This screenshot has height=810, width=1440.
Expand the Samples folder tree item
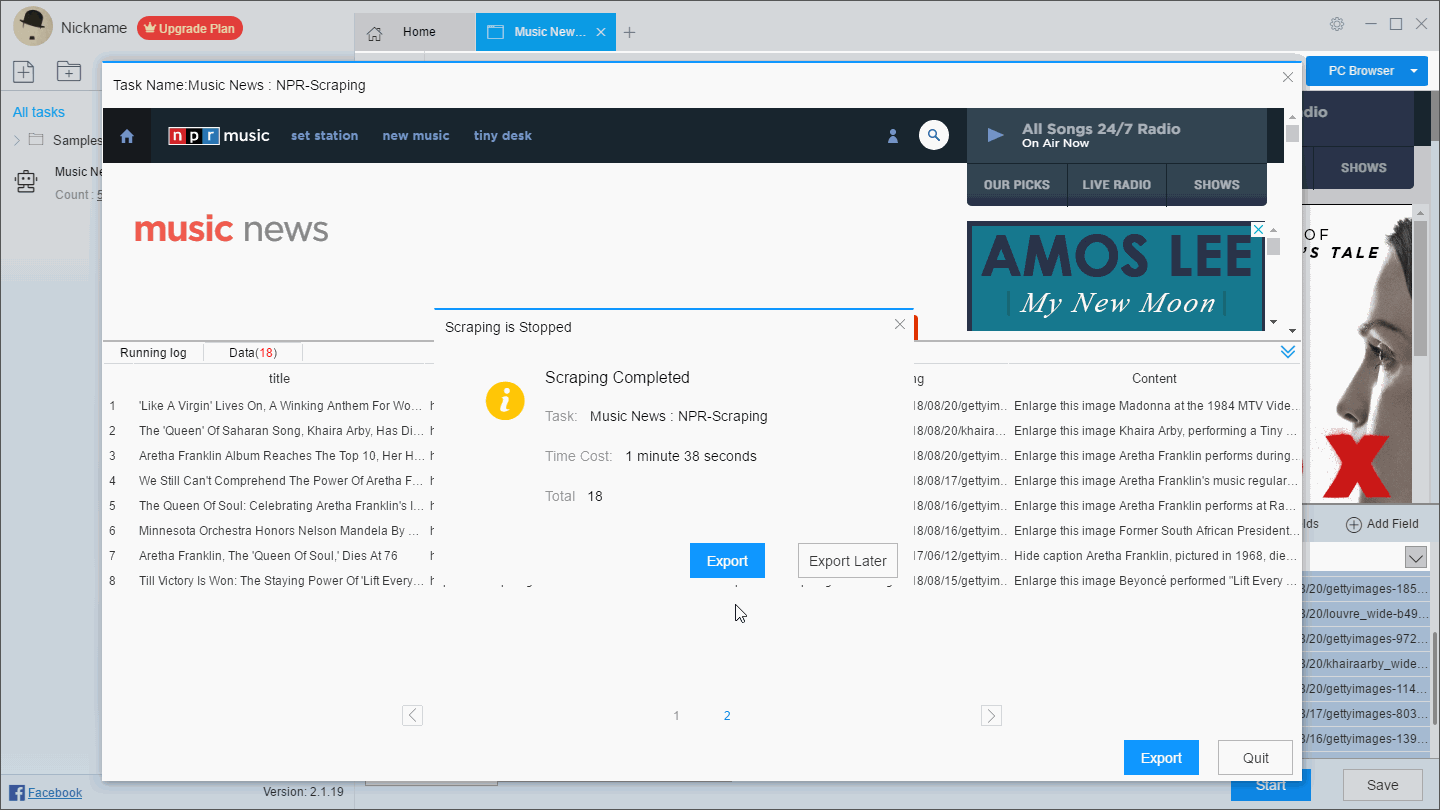pyautogui.click(x=17, y=140)
